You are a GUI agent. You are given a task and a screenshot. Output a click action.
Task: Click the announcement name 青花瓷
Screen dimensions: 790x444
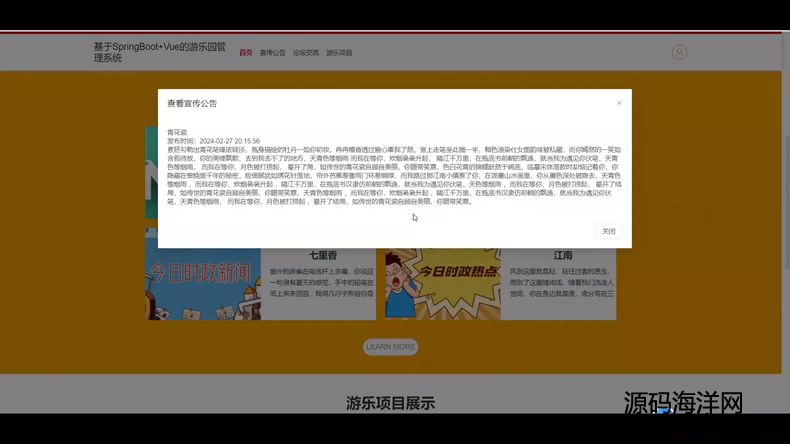(177, 132)
